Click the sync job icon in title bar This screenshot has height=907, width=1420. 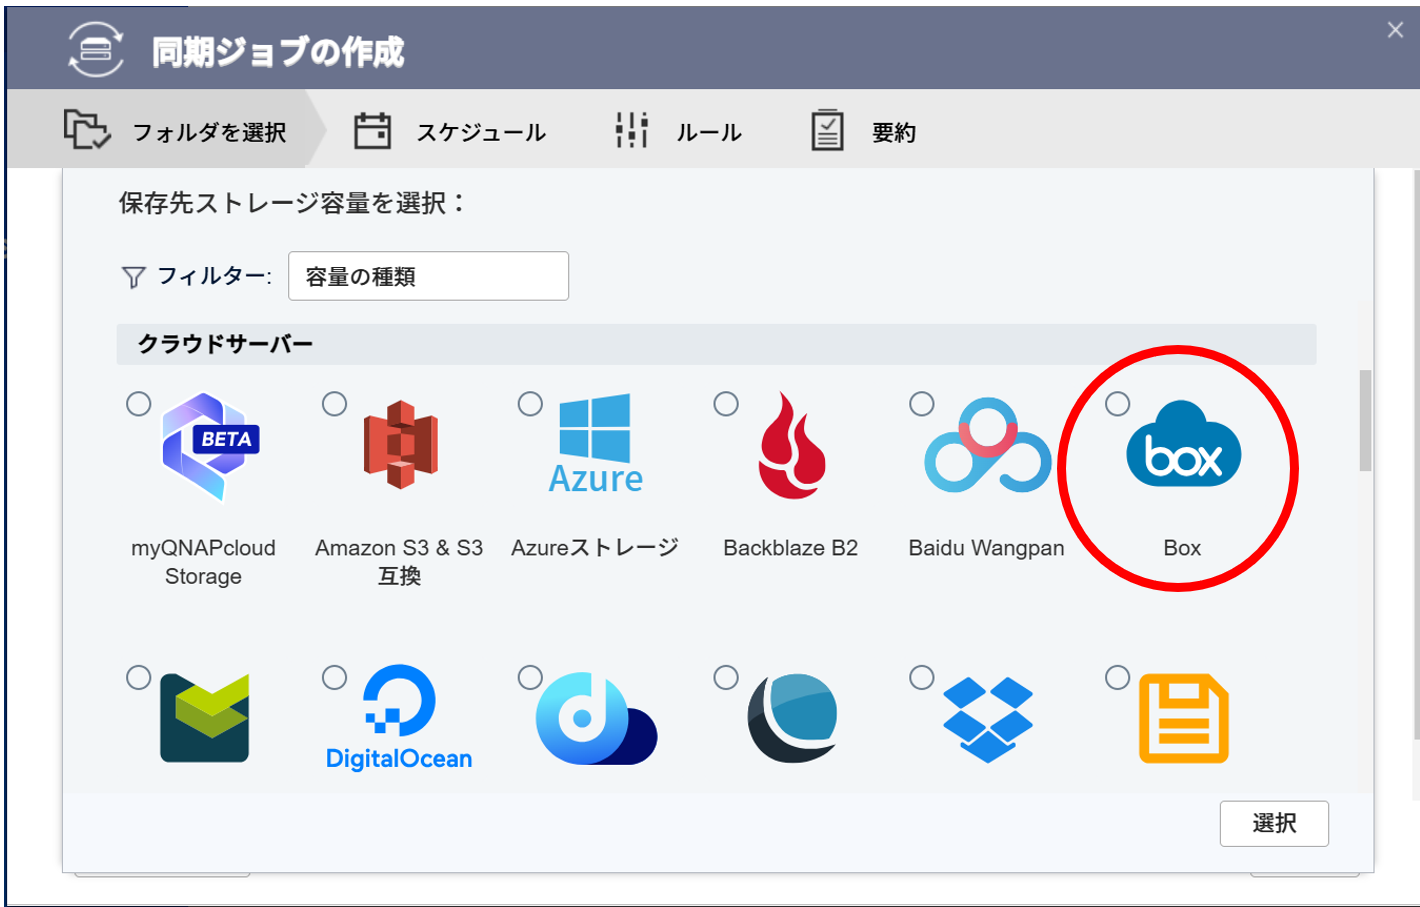point(96,49)
